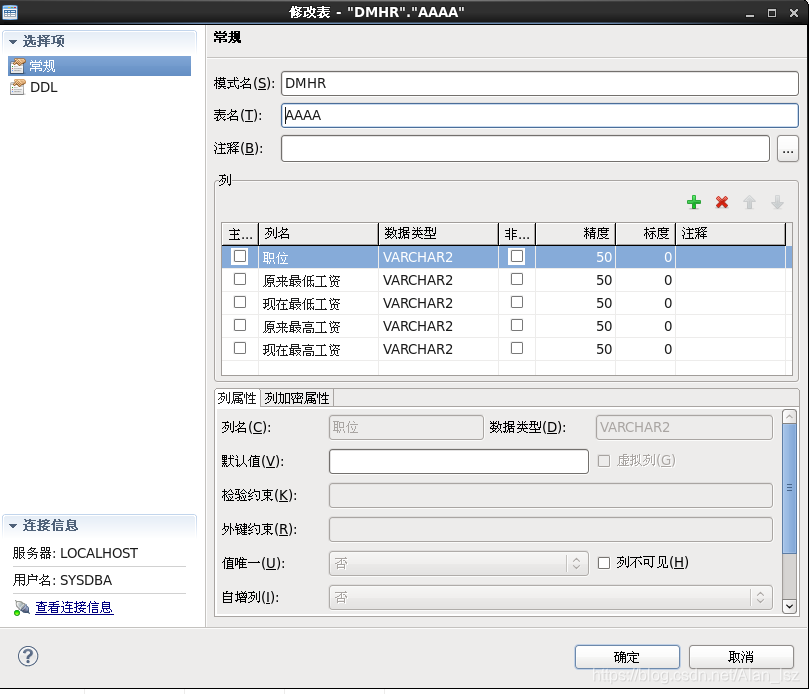809x694 pixels.
Task: Switch to the 列加密属性 tab
Action: point(297,398)
